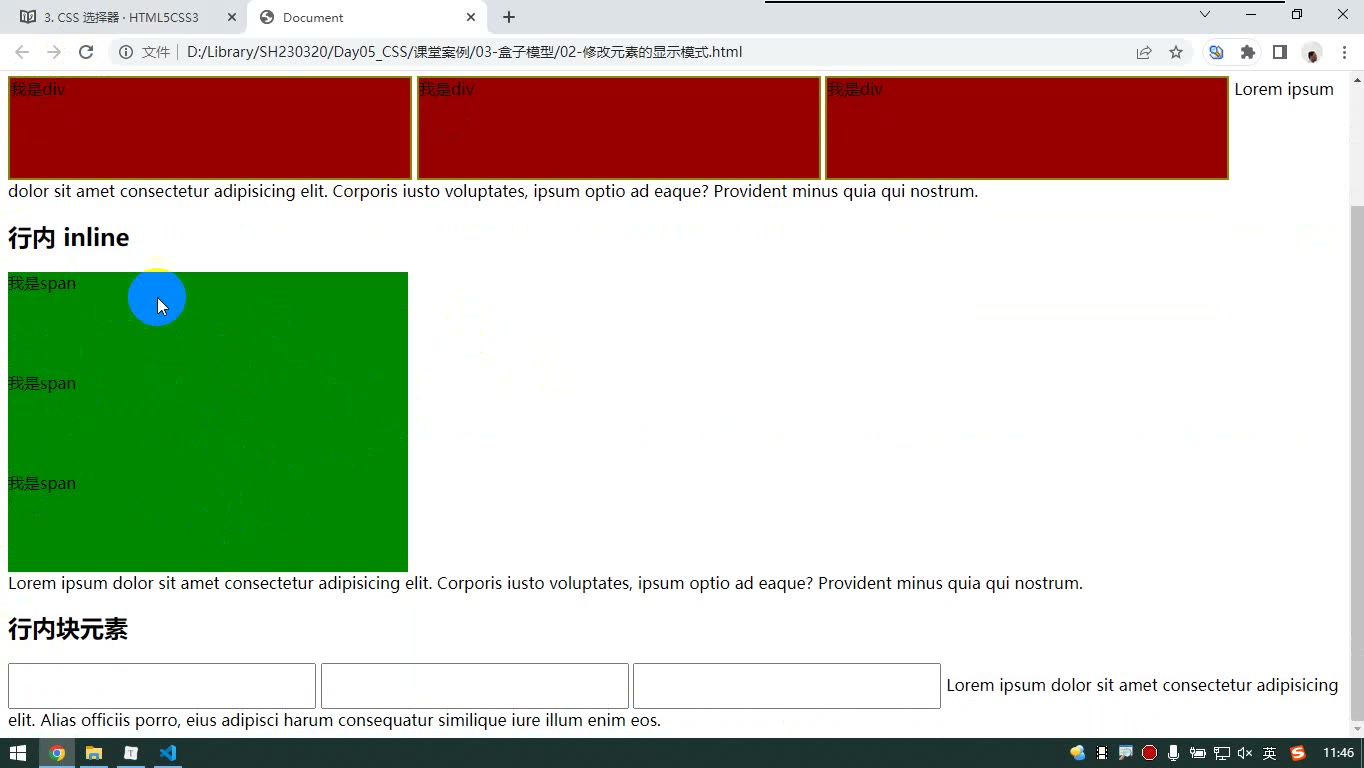Click the red record tray icon
This screenshot has height=768, width=1364.
tap(1150, 753)
